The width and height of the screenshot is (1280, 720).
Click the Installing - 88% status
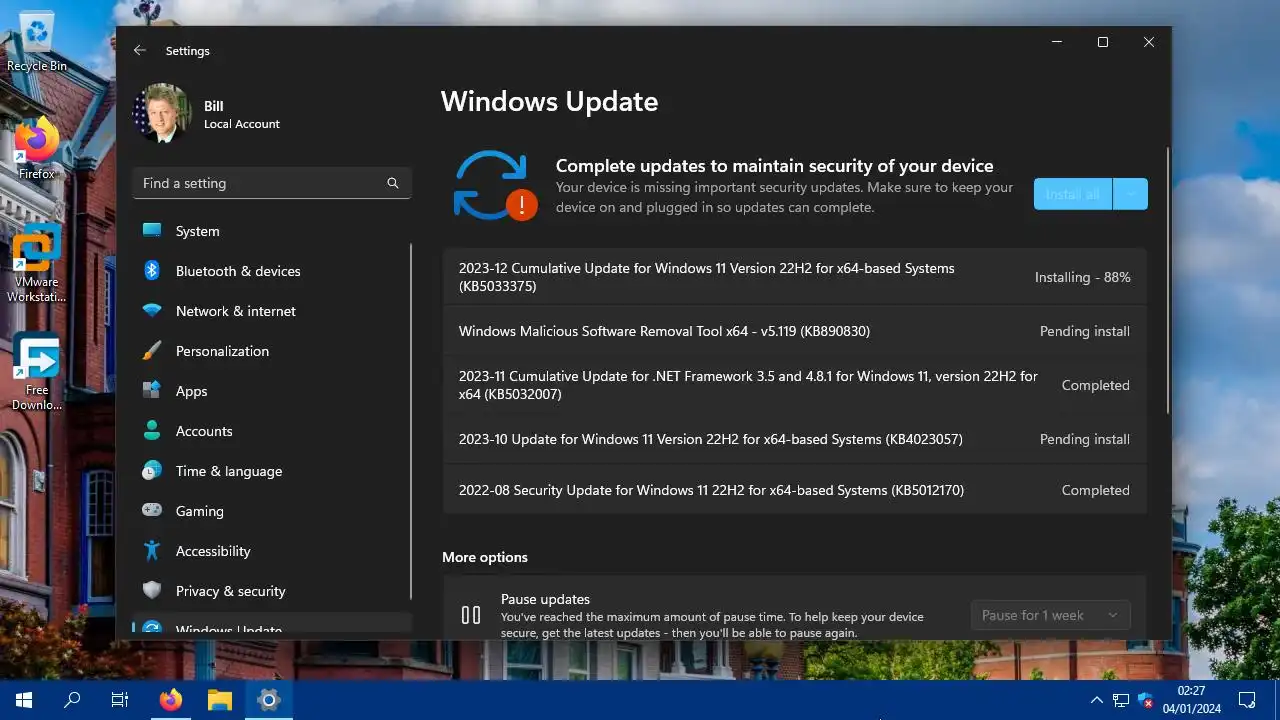tap(1082, 277)
